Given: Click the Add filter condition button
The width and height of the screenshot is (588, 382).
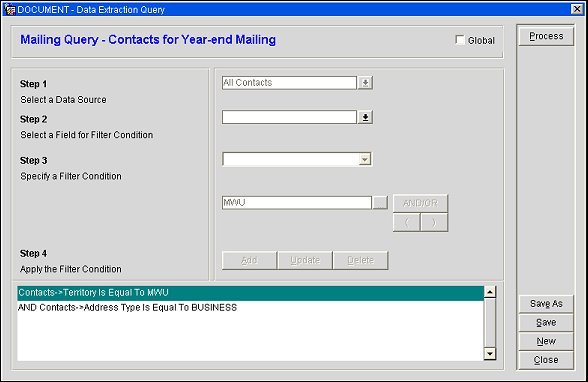Looking at the screenshot, I should [x=249, y=260].
